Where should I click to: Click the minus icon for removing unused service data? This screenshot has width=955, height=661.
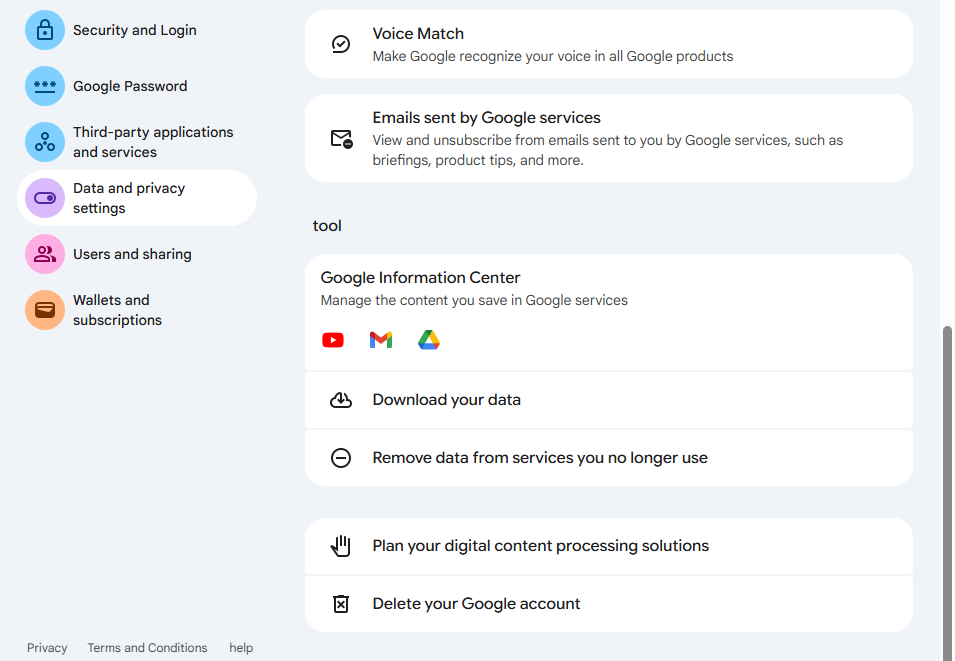[x=341, y=457]
